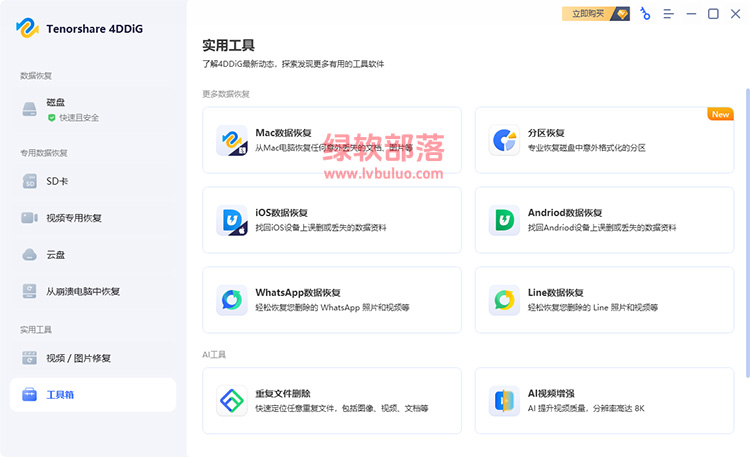This screenshot has width=750, height=457.
Task: Open the hamburger menu in title bar
Action: tap(668, 14)
